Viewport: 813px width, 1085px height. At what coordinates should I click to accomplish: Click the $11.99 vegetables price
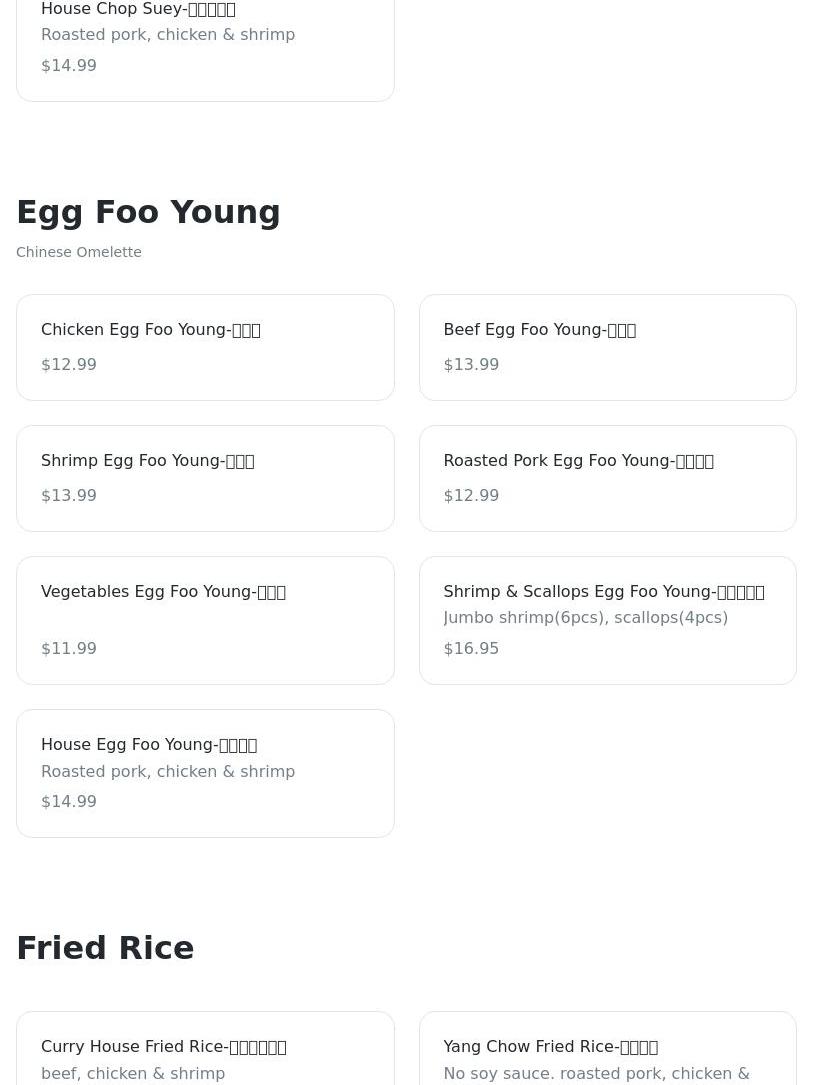(69, 648)
